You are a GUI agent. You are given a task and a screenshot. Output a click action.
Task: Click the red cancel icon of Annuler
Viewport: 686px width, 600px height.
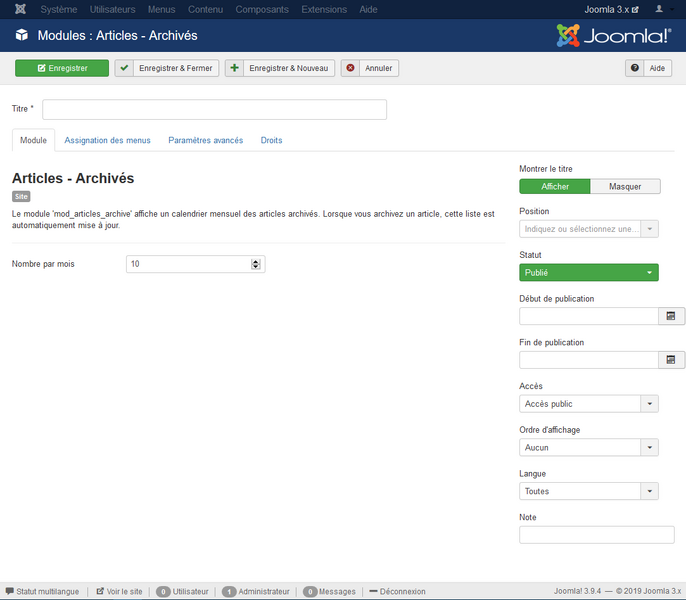click(350, 68)
